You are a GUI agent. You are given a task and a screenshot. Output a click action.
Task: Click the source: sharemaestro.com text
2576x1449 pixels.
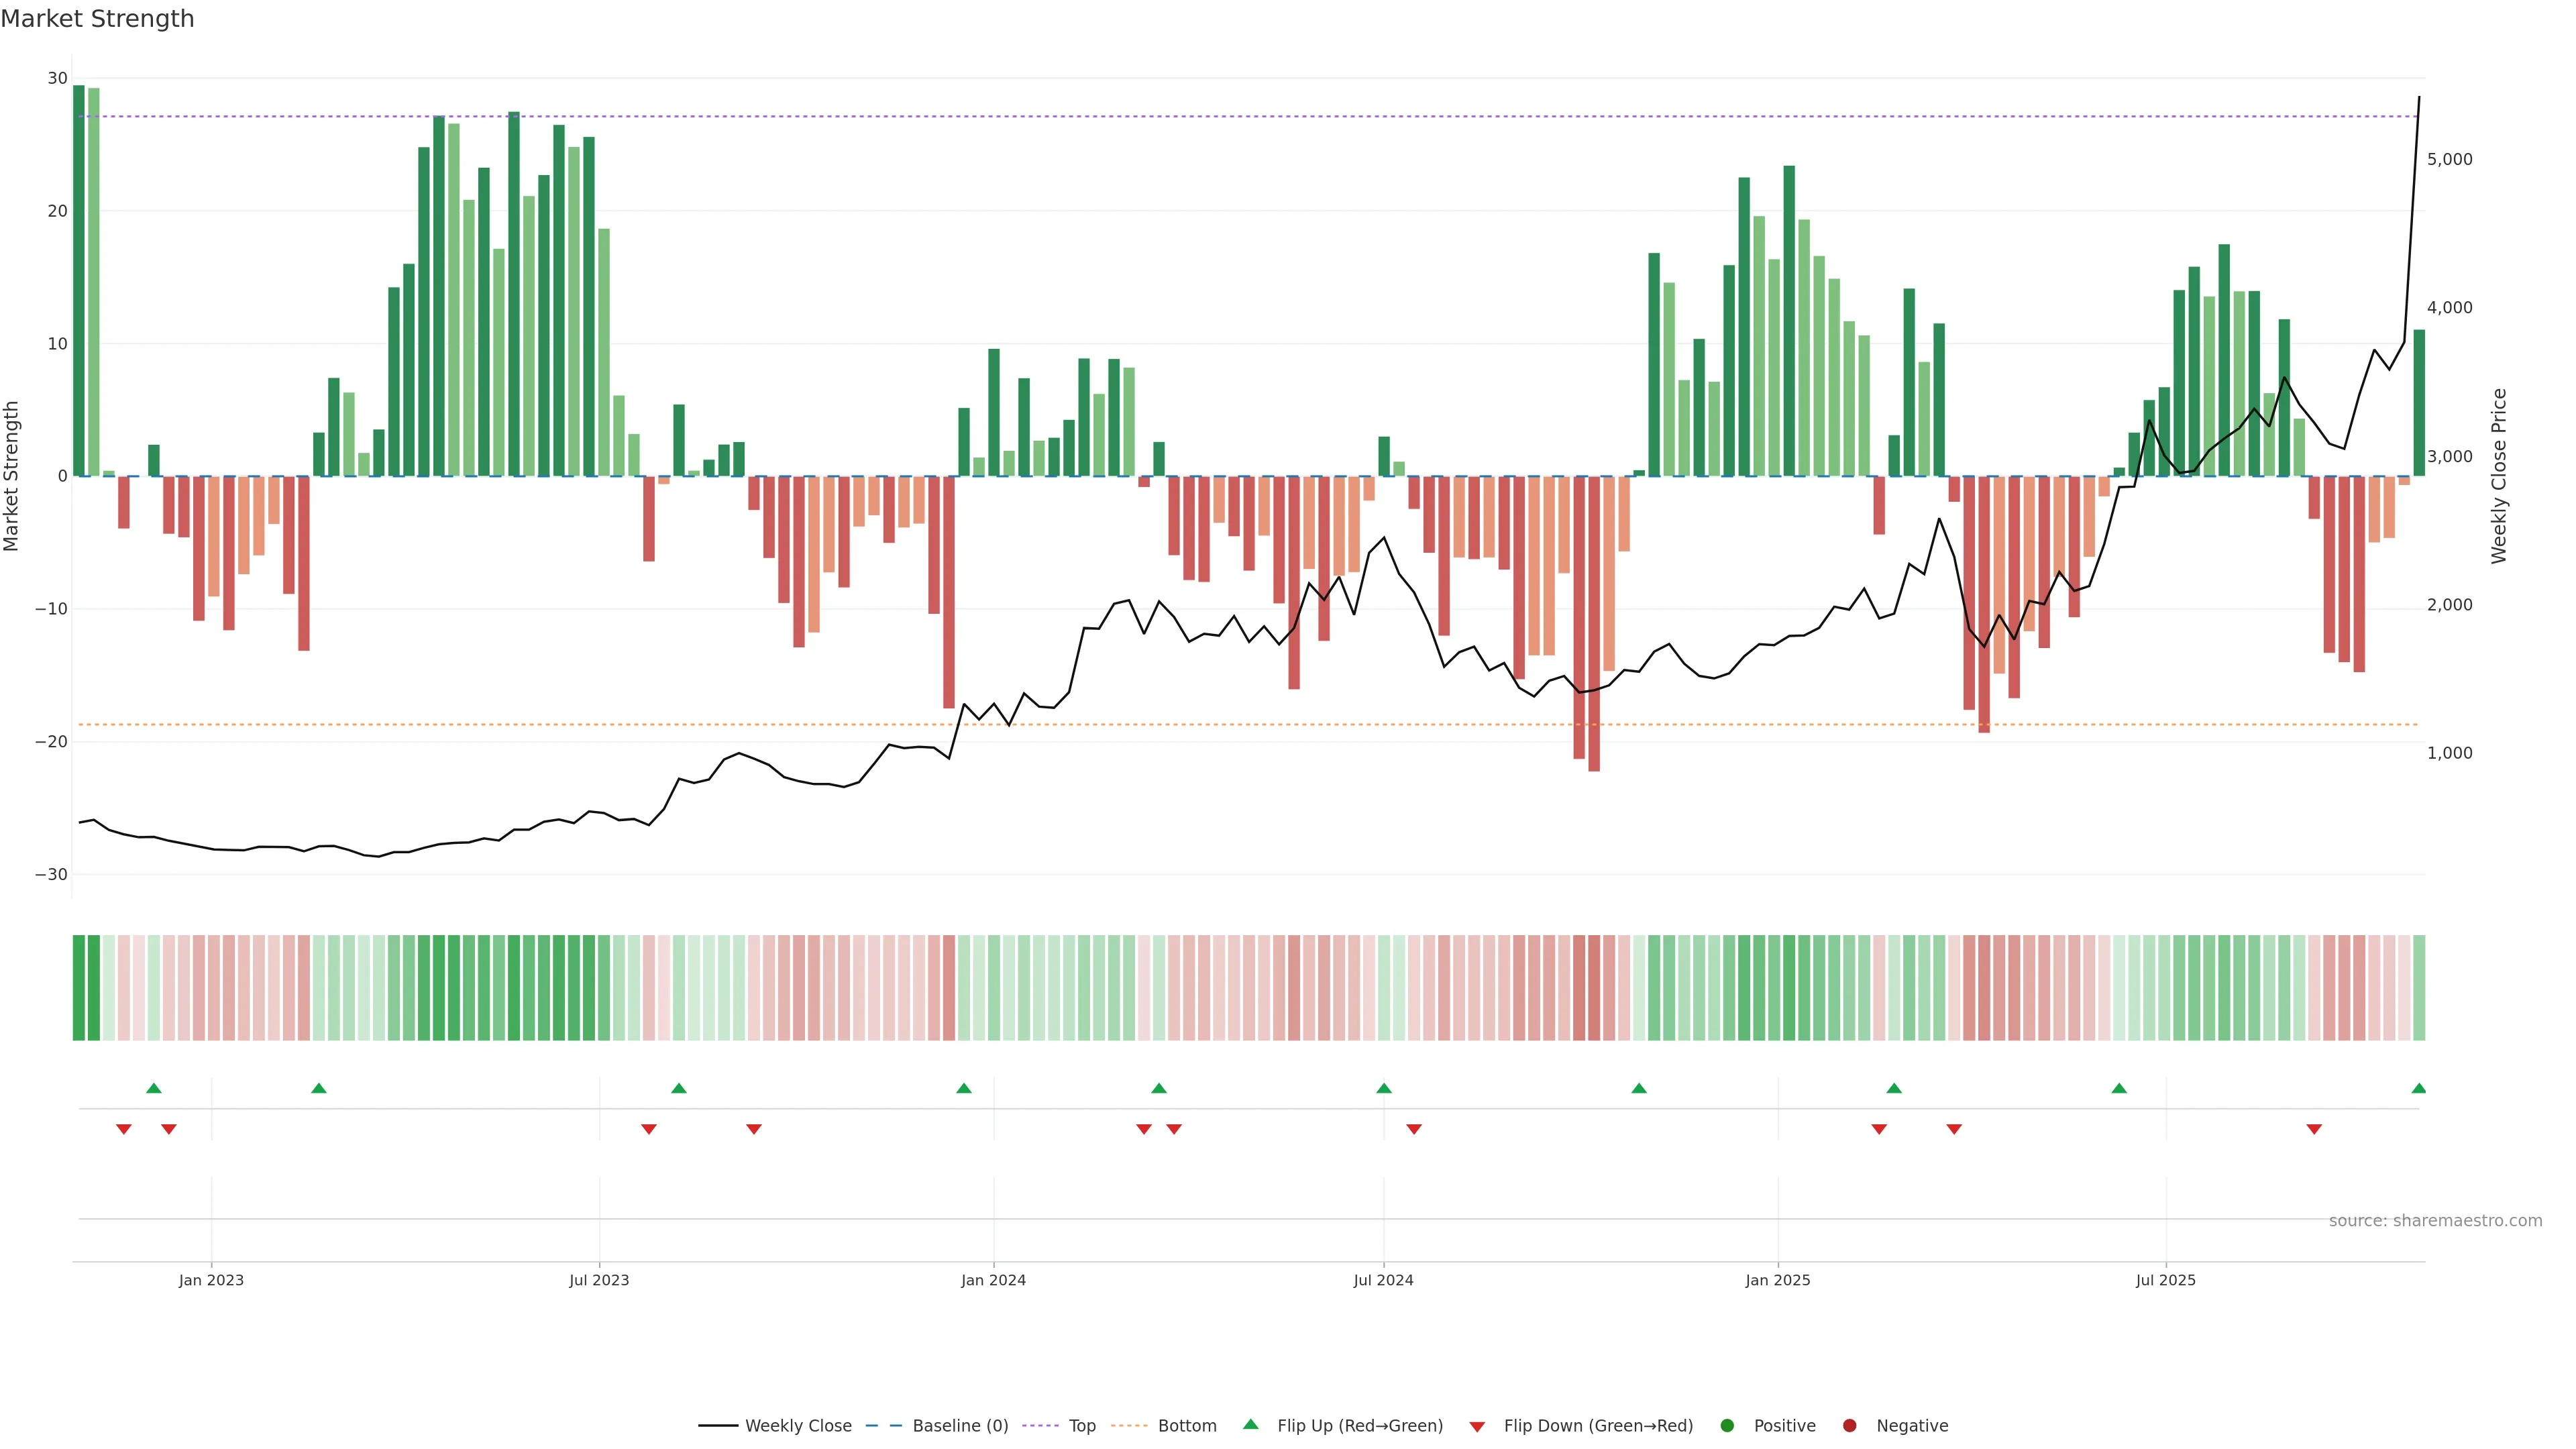[x=2435, y=1221]
